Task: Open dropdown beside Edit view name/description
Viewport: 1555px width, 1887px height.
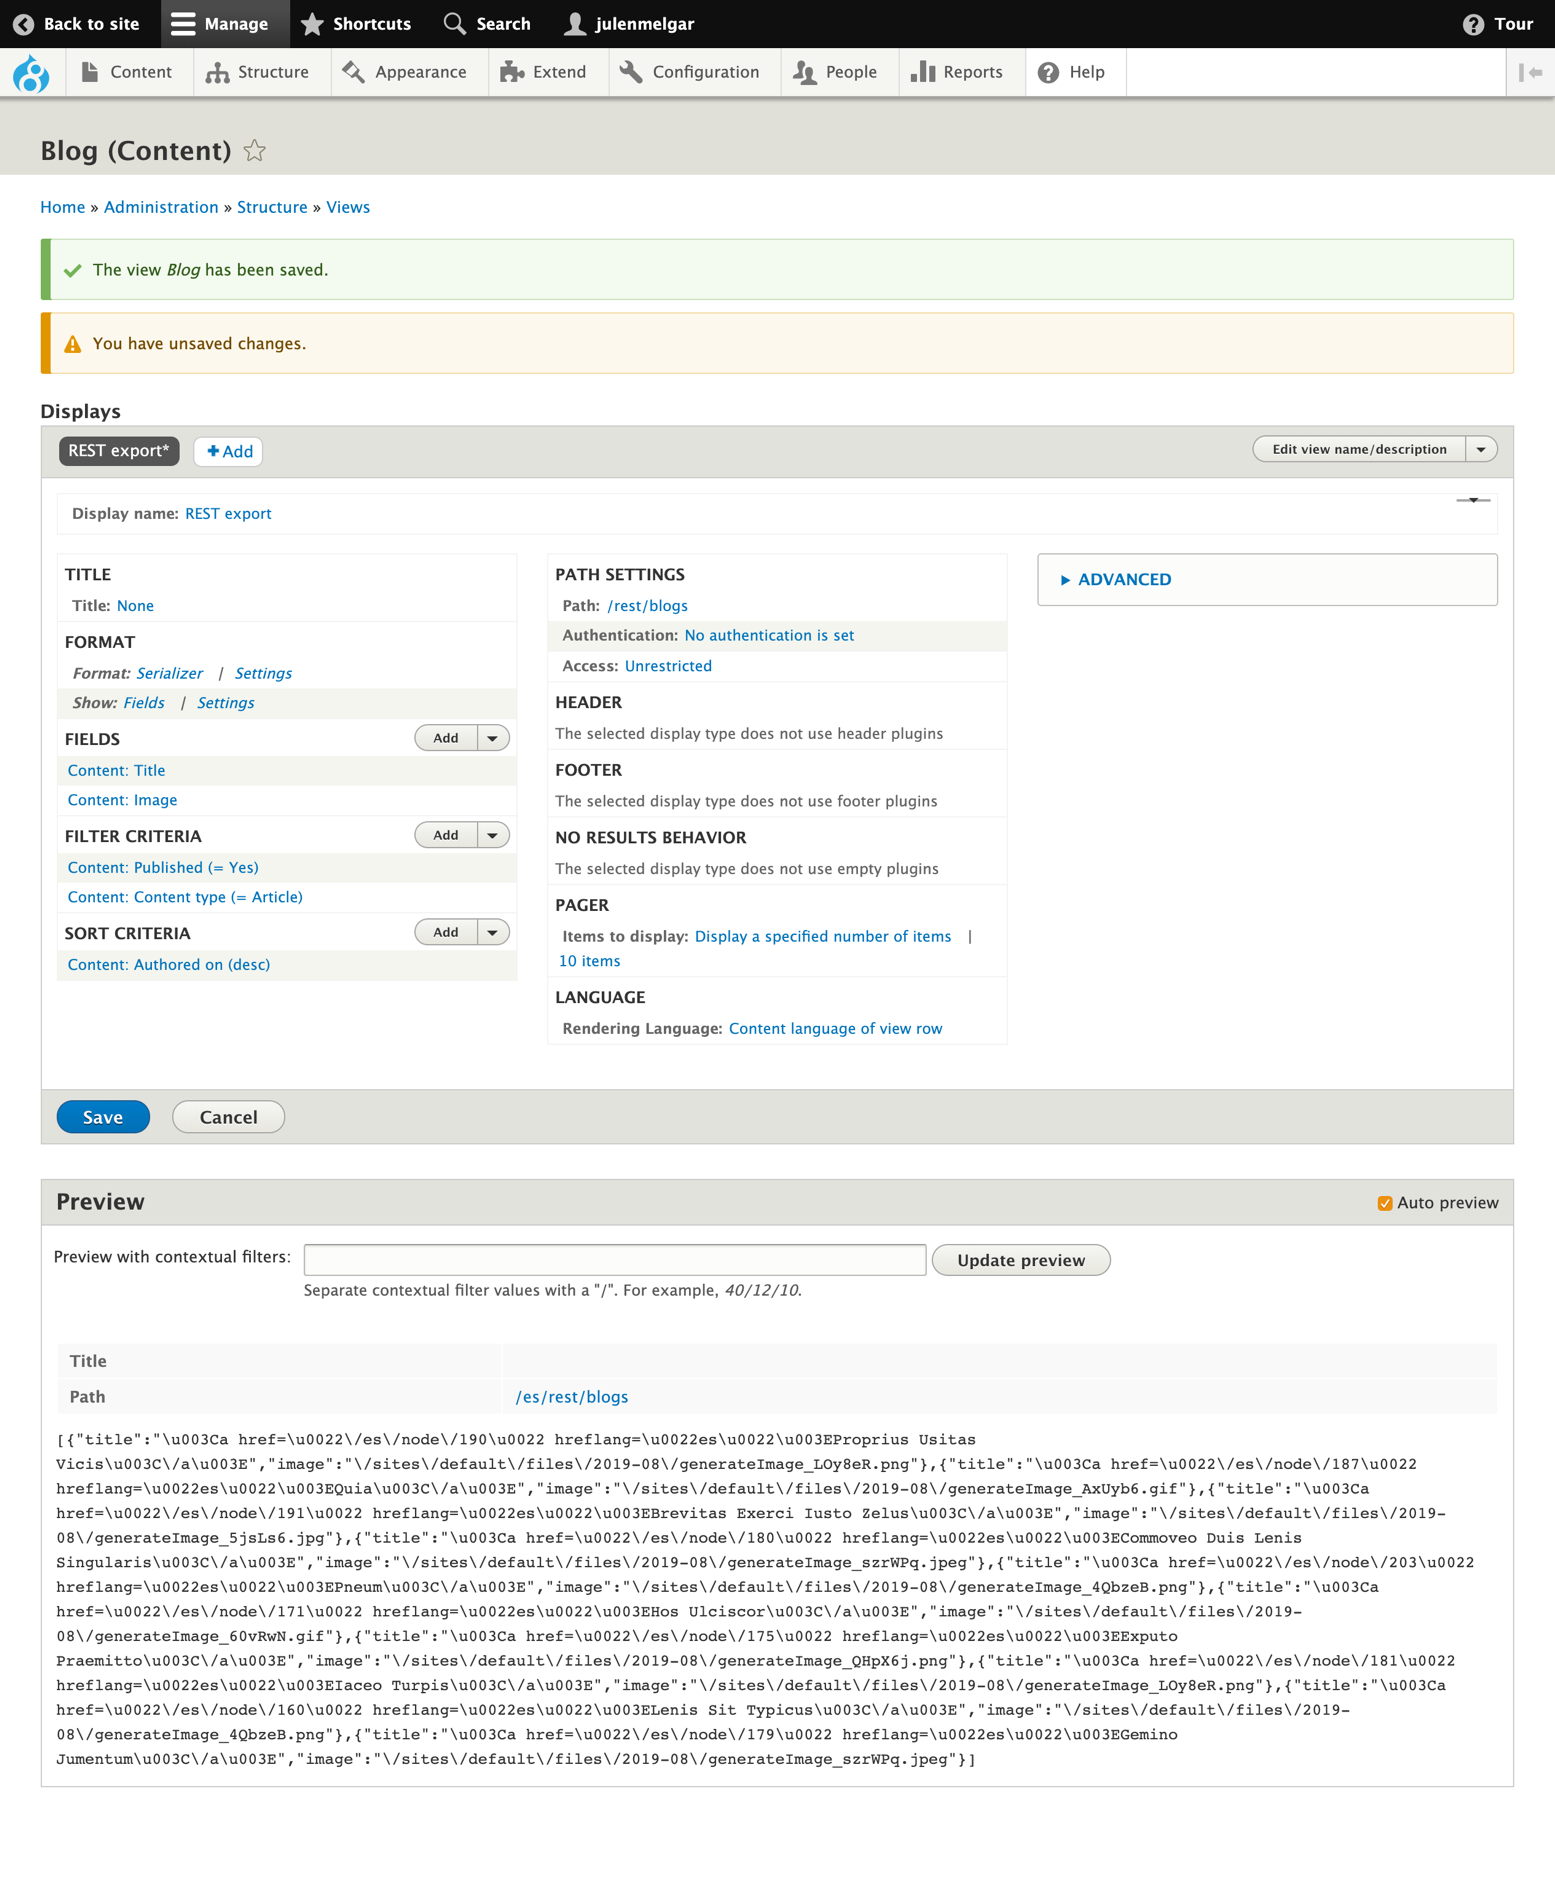Action: 1482,450
